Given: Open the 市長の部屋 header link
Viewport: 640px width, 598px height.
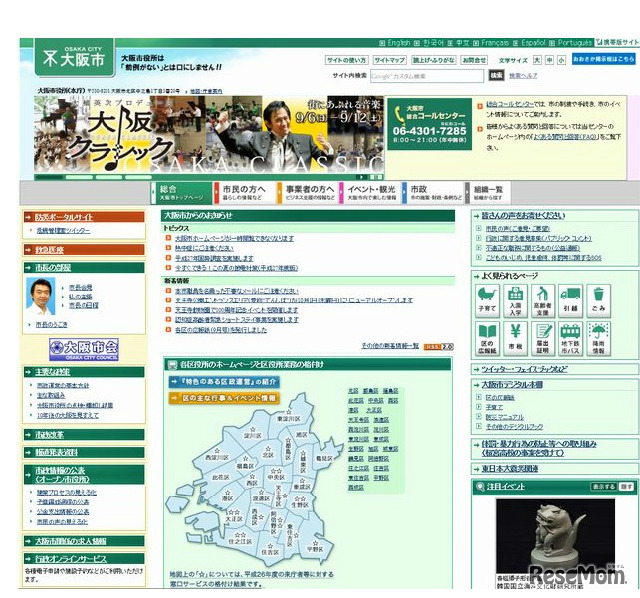Looking at the screenshot, I should click(x=53, y=268).
